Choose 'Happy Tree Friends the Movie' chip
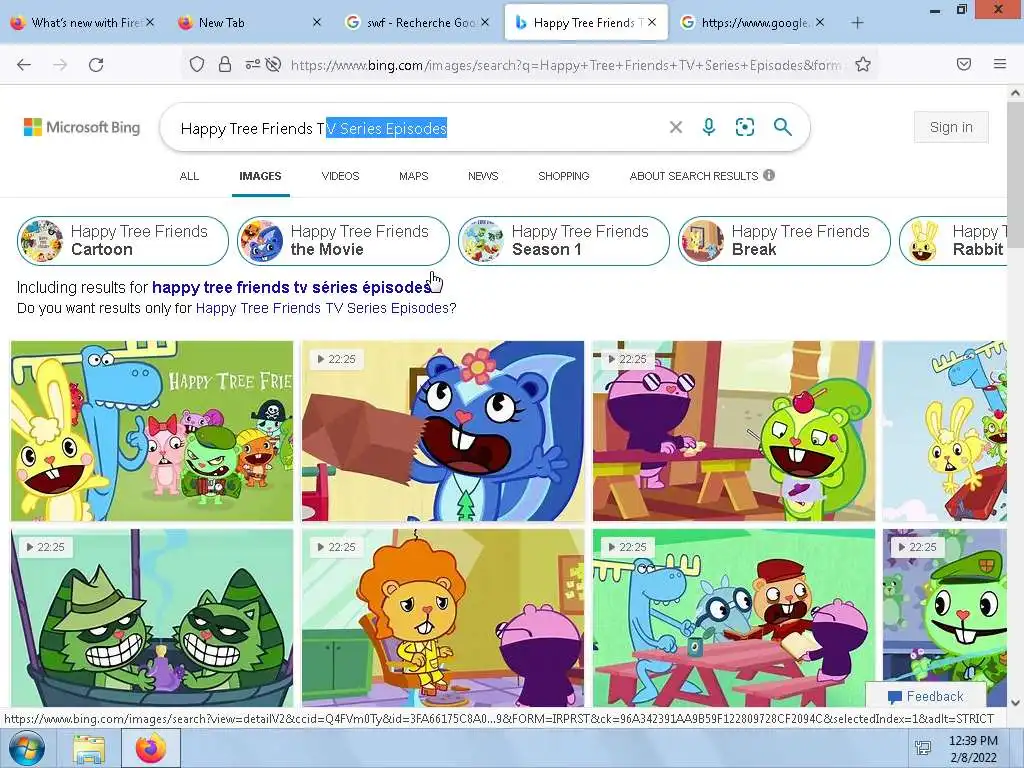 [x=344, y=240]
